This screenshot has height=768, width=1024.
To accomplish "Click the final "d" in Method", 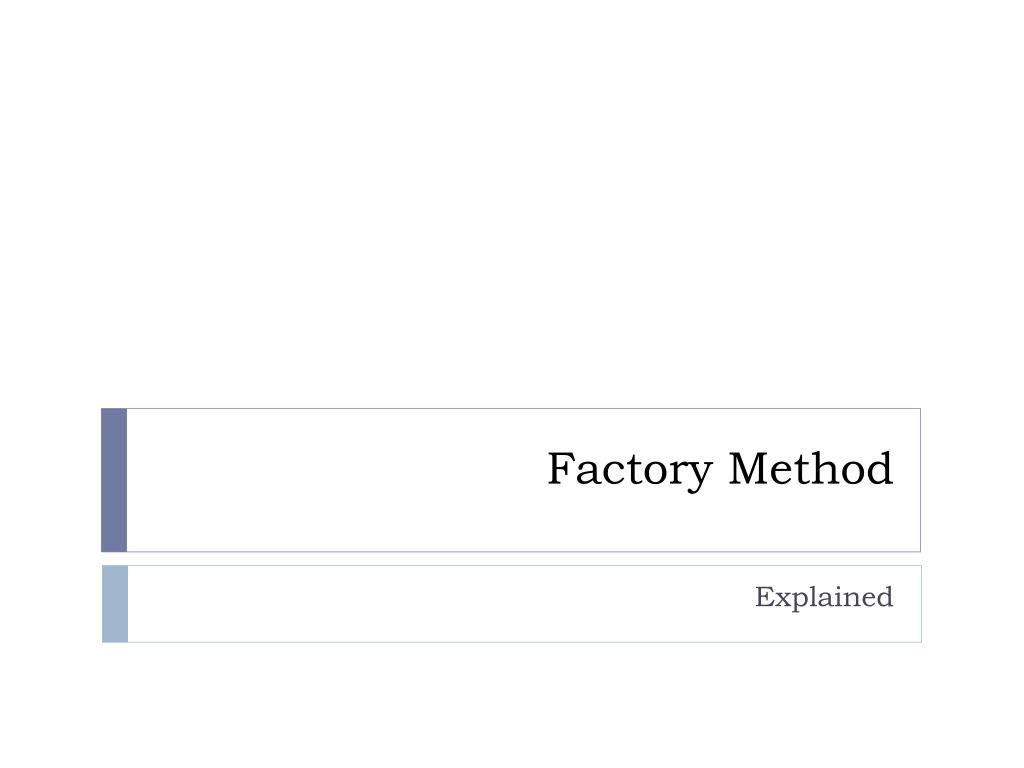I will (878, 468).
